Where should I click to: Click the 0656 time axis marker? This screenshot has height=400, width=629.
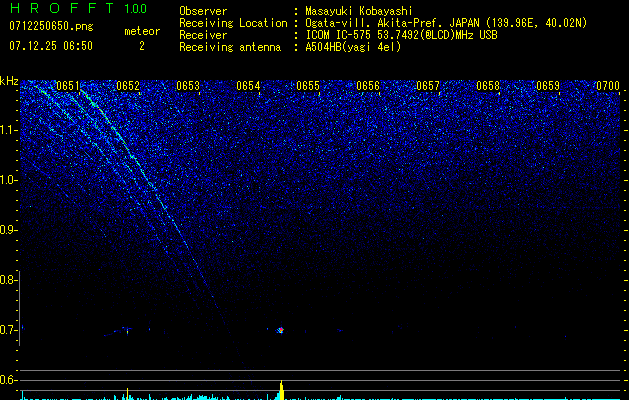coord(368,86)
